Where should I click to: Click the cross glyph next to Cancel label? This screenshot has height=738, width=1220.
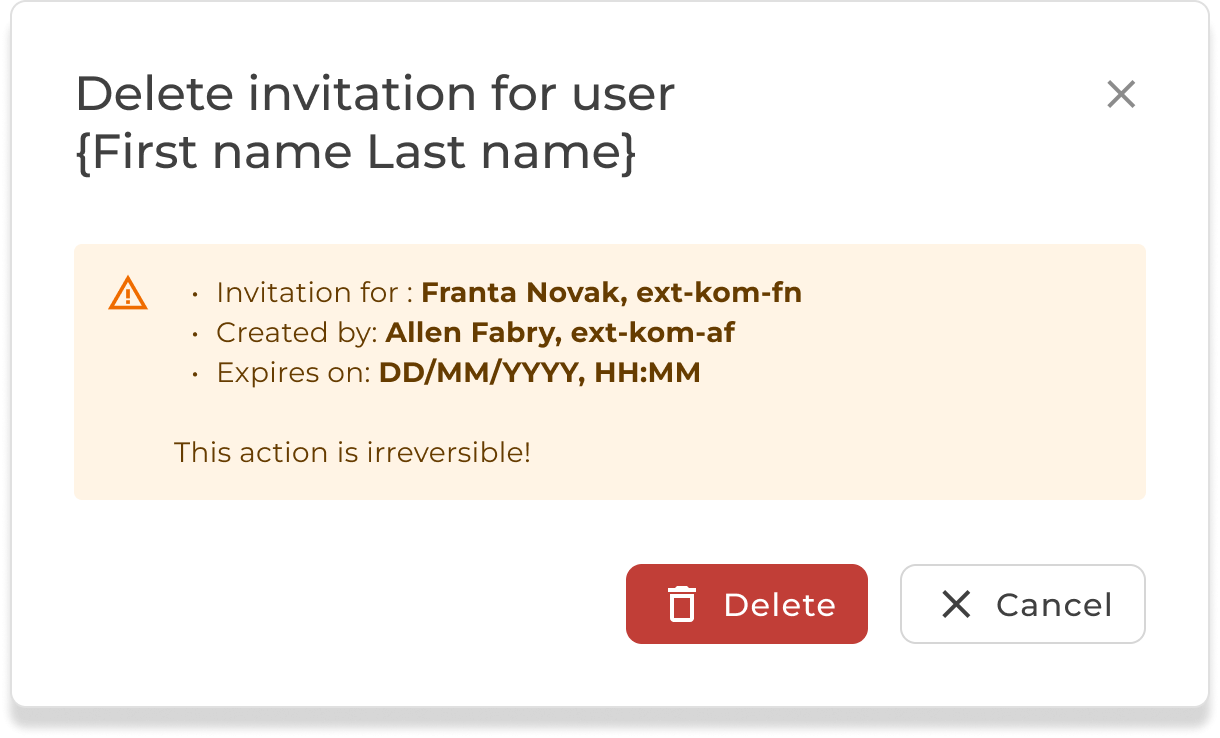click(x=957, y=604)
